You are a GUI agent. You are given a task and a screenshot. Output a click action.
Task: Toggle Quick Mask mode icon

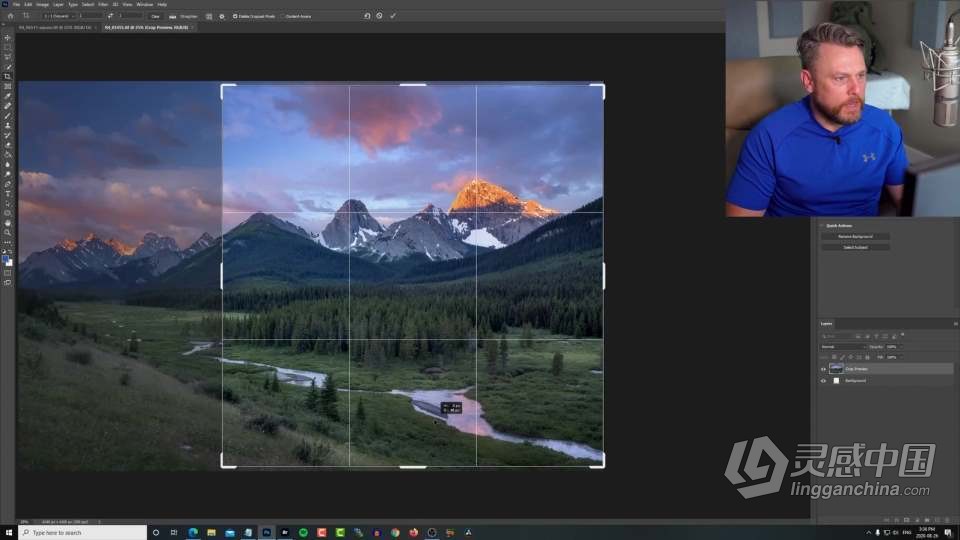coord(7,273)
